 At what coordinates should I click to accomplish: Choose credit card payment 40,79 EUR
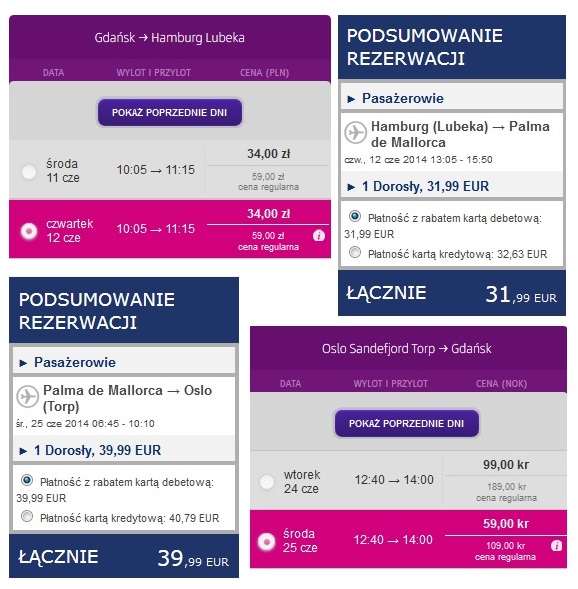[x=27, y=516]
